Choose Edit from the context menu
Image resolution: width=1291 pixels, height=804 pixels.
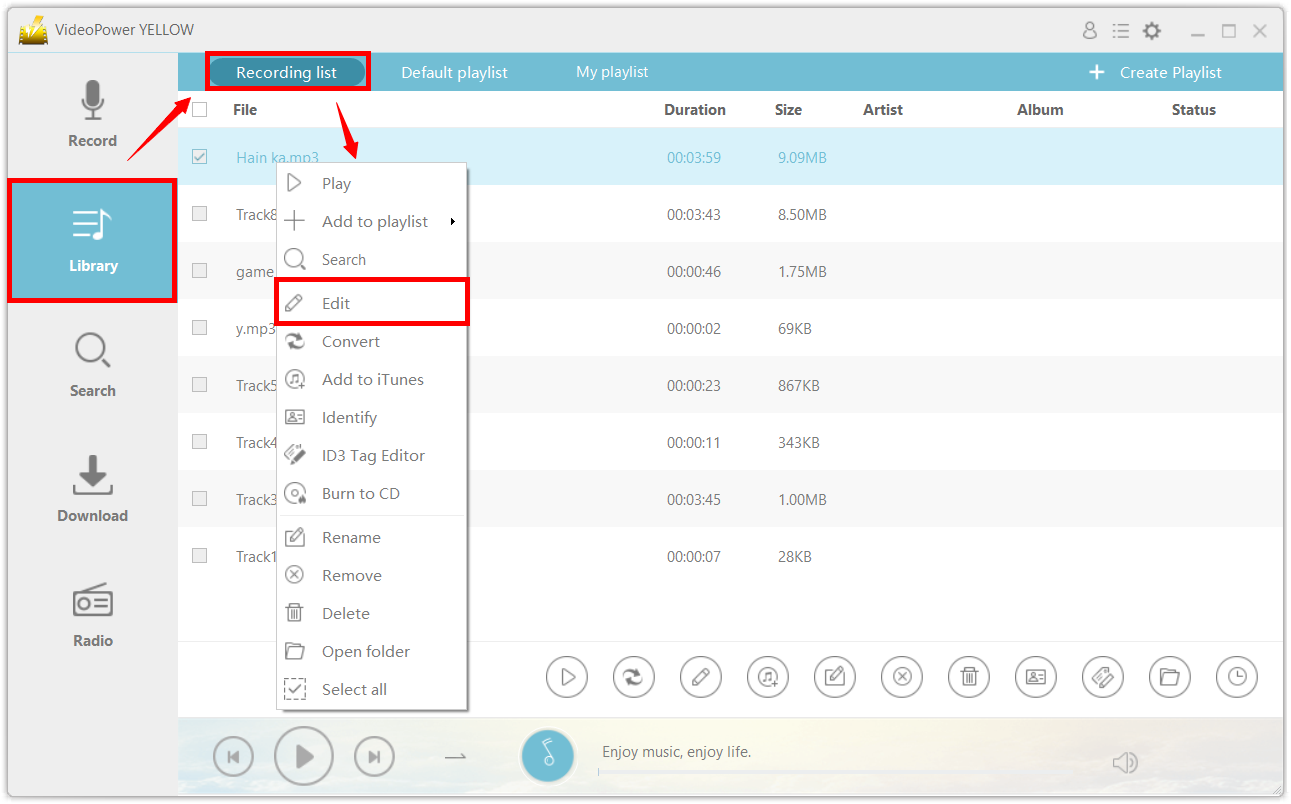pyautogui.click(x=335, y=303)
